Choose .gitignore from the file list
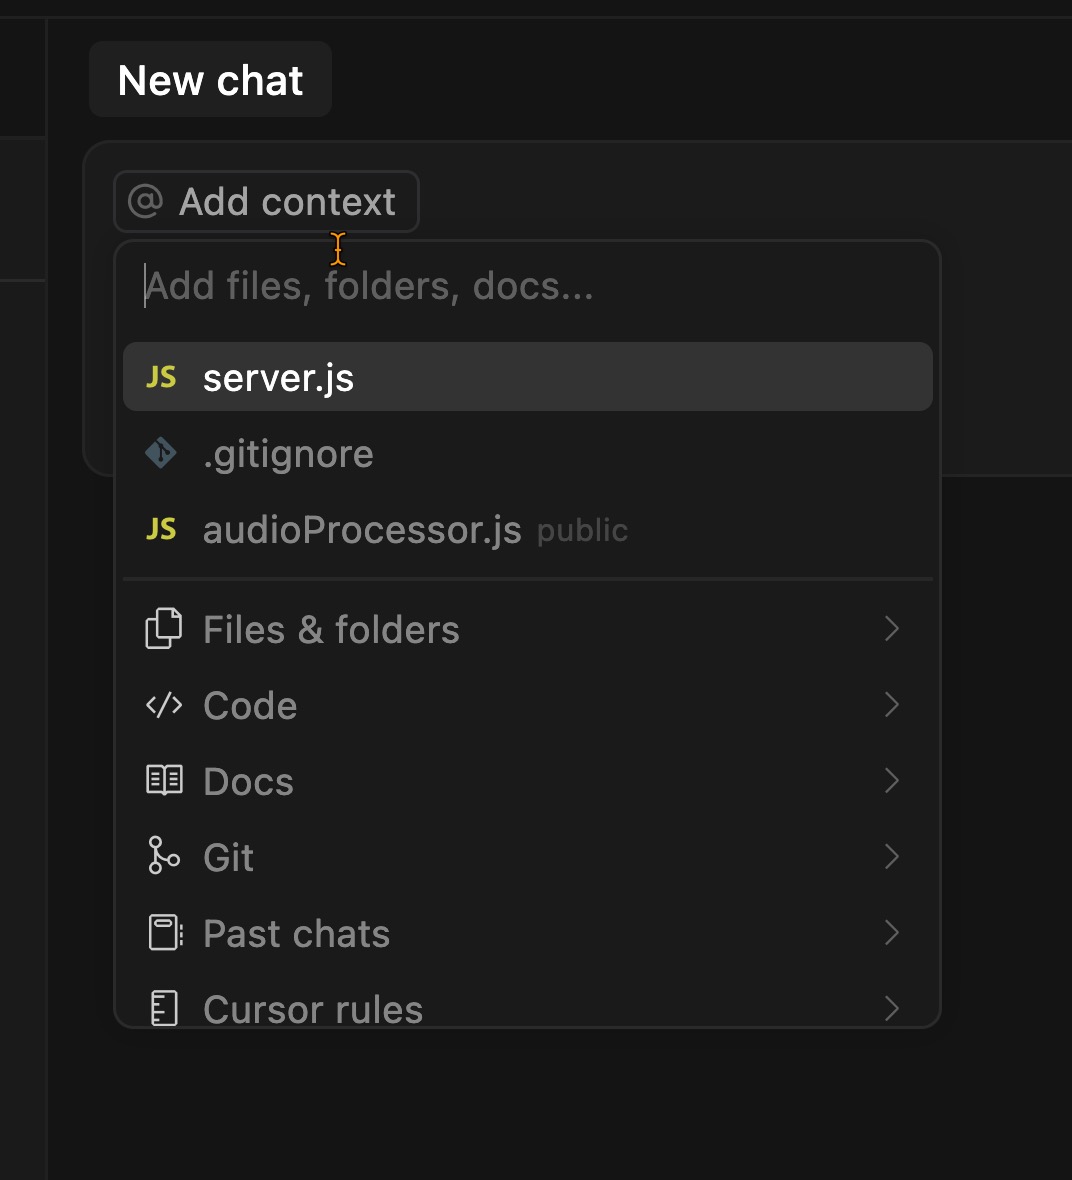The height and width of the screenshot is (1180, 1072). 288,454
